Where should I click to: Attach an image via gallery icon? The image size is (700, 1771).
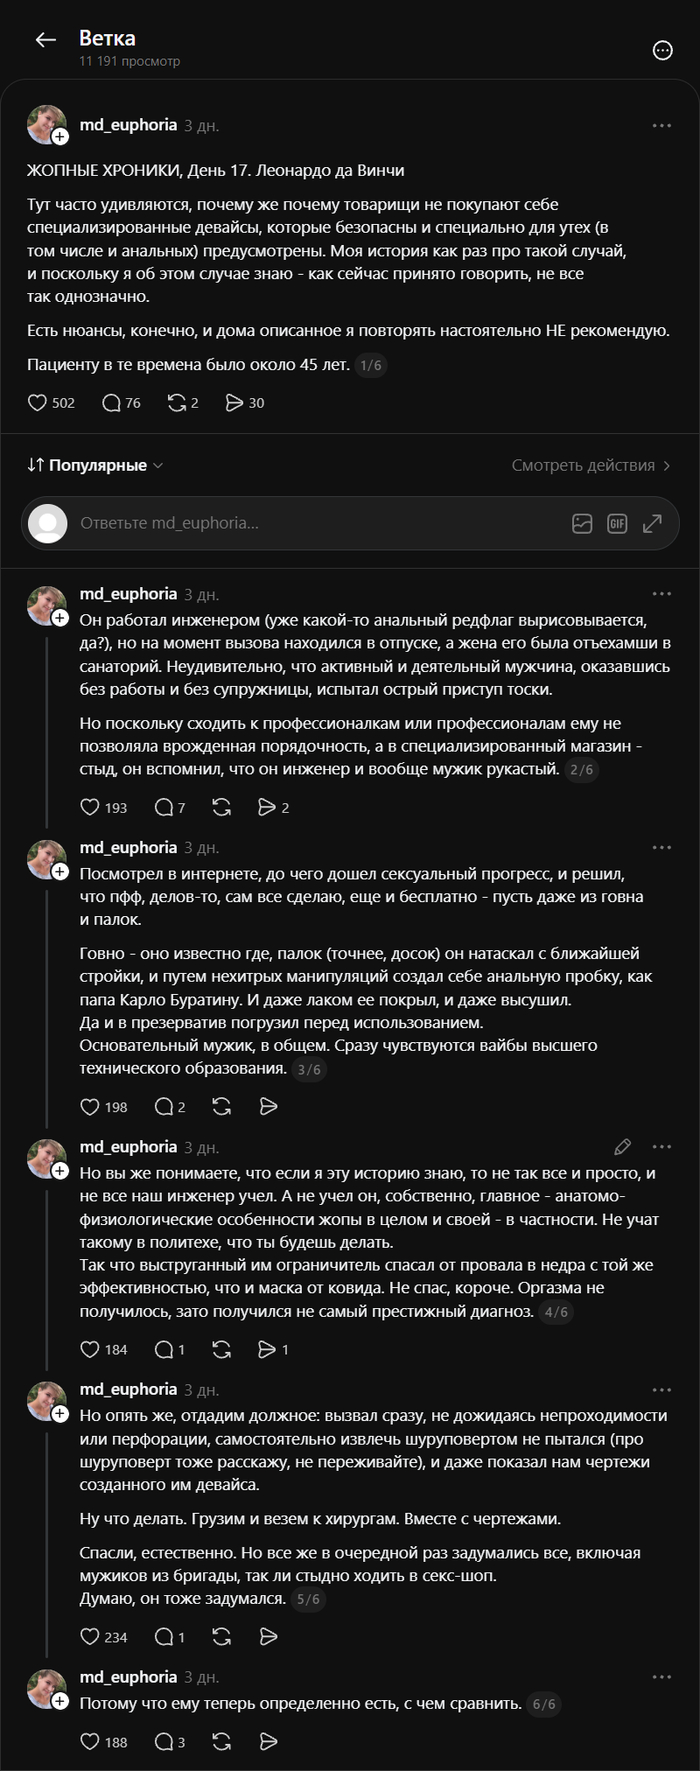click(x=582, y=523)
